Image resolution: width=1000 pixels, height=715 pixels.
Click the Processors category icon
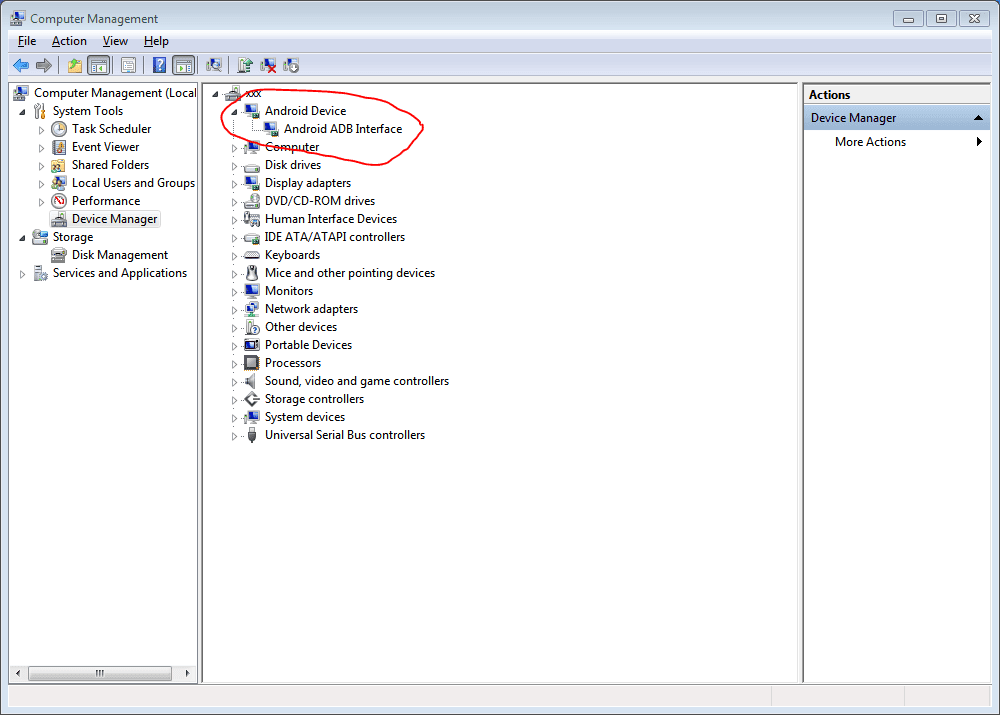(x=252, y=363)
